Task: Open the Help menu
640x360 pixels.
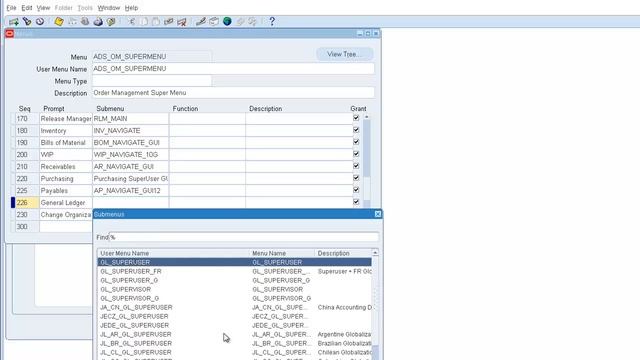Action: 131,8
